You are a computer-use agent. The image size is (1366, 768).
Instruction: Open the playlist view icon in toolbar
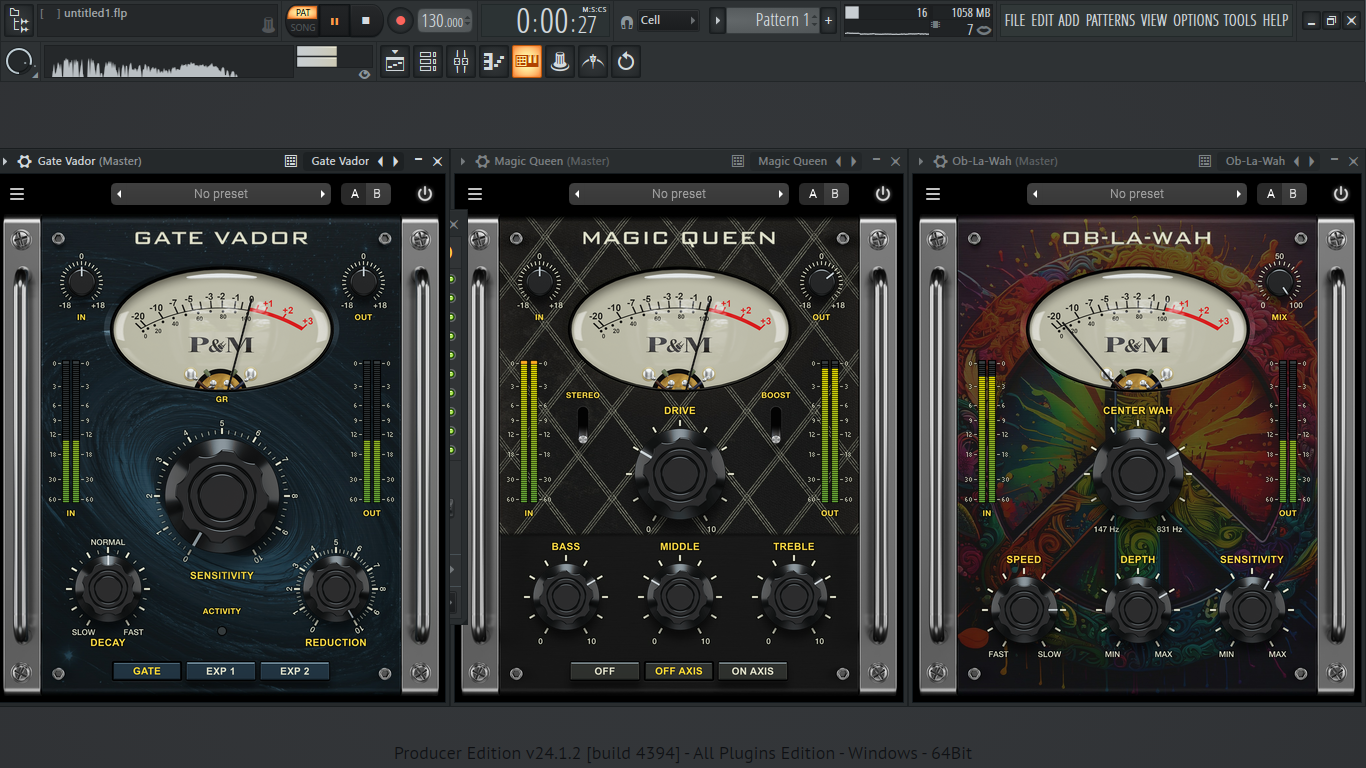click(x=395, y=62)
